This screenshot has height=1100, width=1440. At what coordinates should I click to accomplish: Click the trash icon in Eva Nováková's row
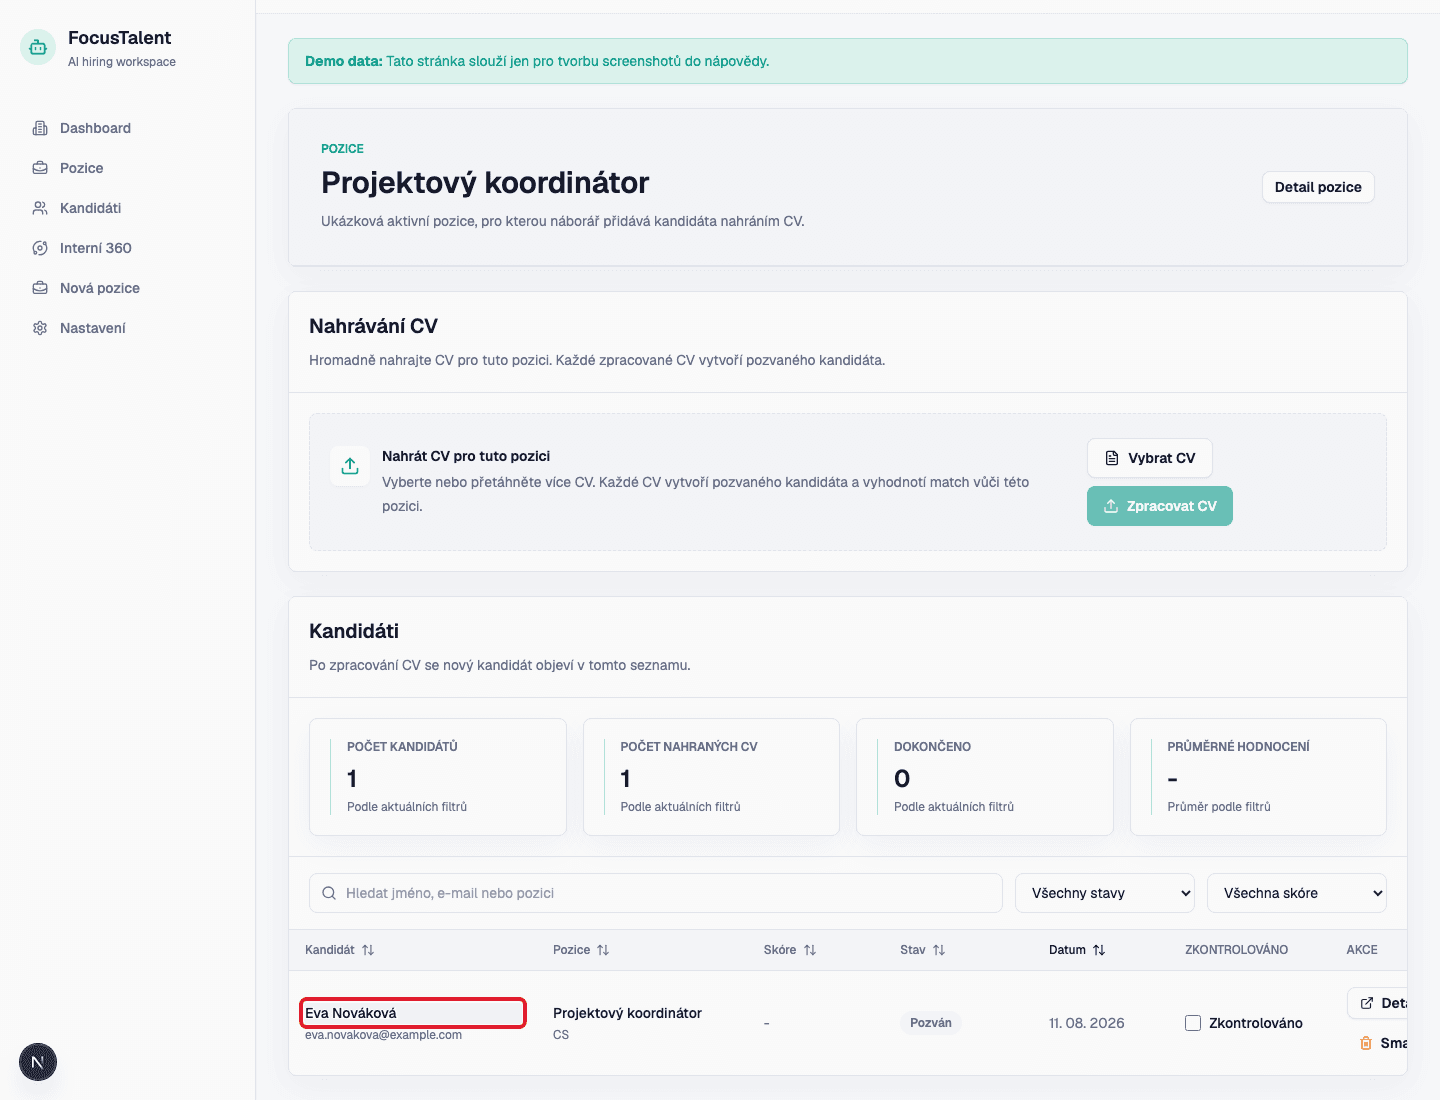1366,1043
